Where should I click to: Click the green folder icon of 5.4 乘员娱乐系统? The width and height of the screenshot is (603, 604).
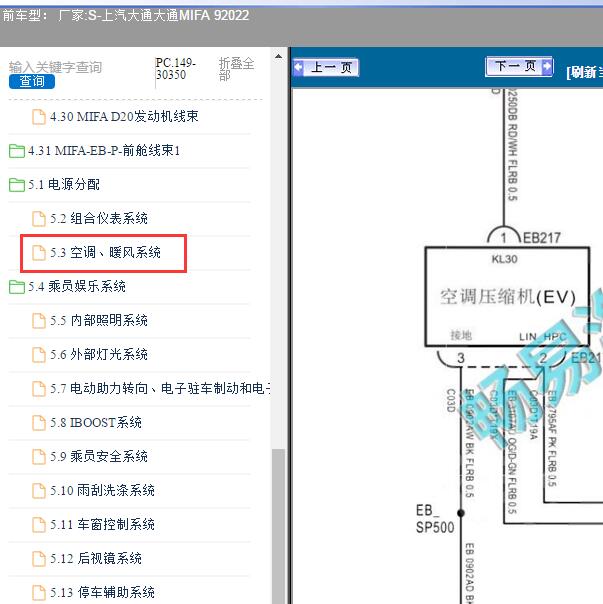click(x=17, y=287)
